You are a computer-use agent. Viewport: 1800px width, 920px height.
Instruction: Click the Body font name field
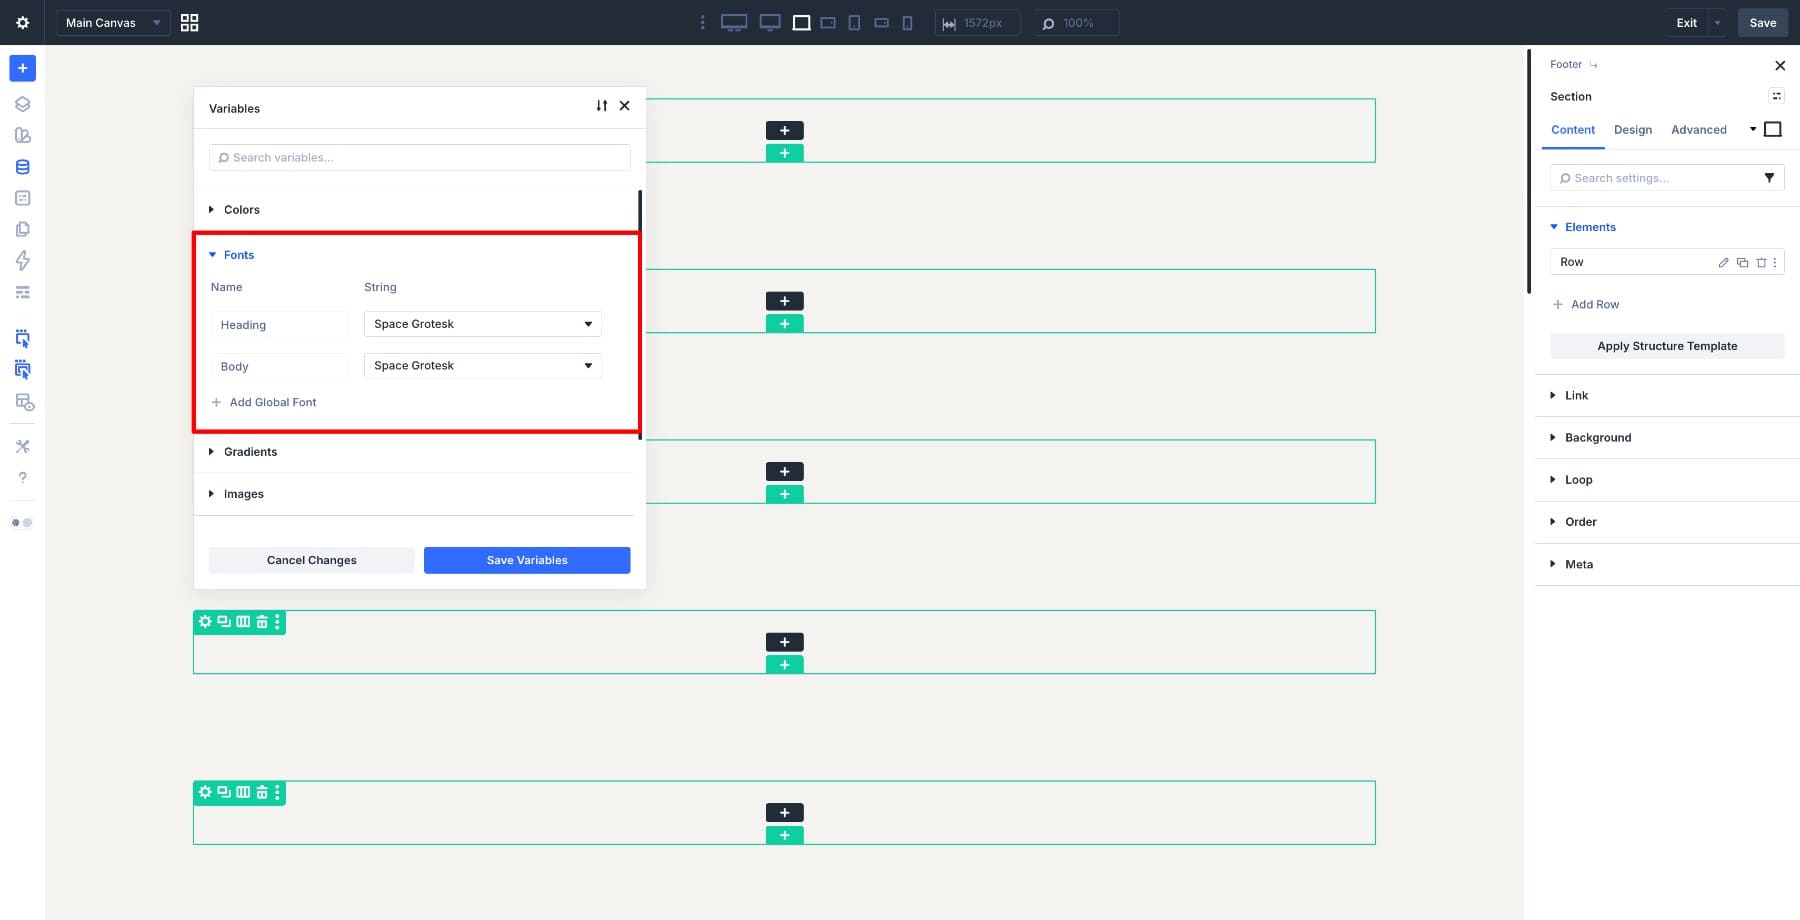click(x=280, y=366)
